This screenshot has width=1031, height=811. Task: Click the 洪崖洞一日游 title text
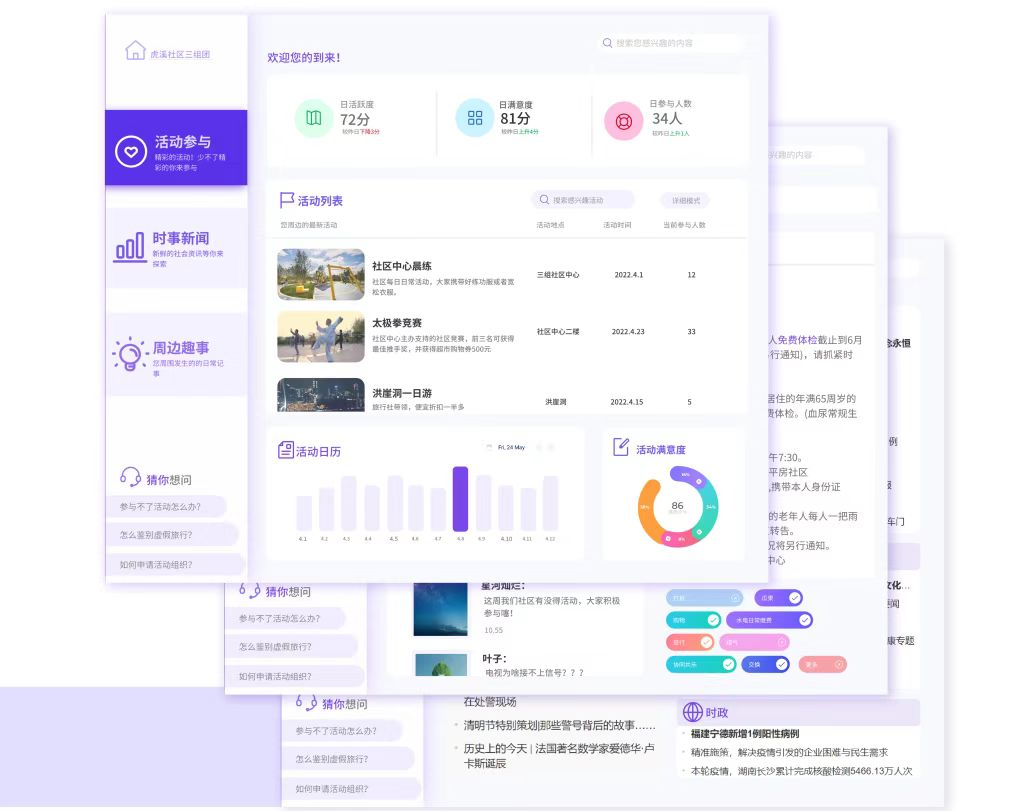[402, 393]
